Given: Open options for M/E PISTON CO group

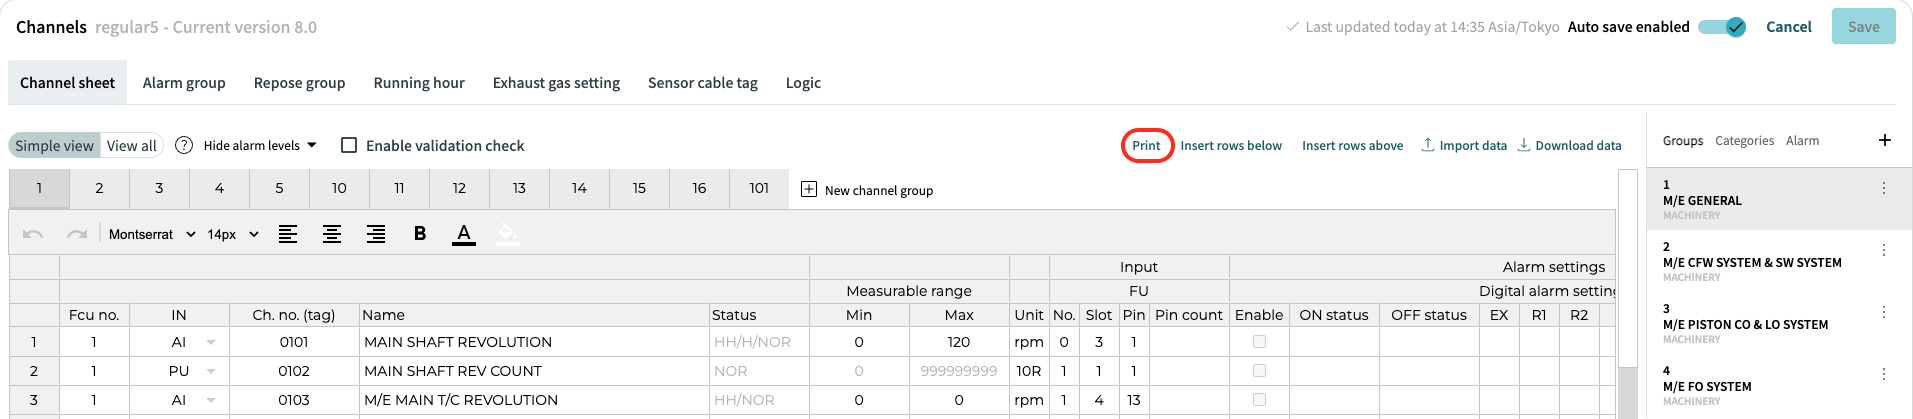Looking at the screenshot, I should tap(1884, 312).
